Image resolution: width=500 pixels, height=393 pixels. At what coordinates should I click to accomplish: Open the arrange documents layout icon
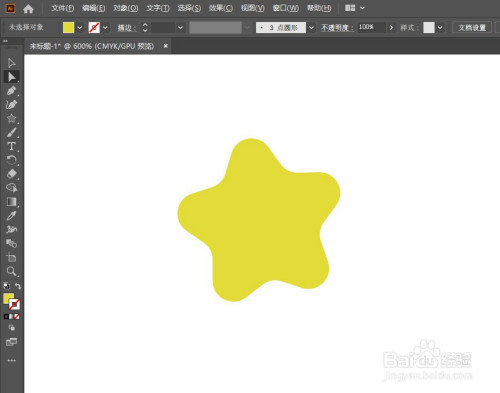[350, 8]
